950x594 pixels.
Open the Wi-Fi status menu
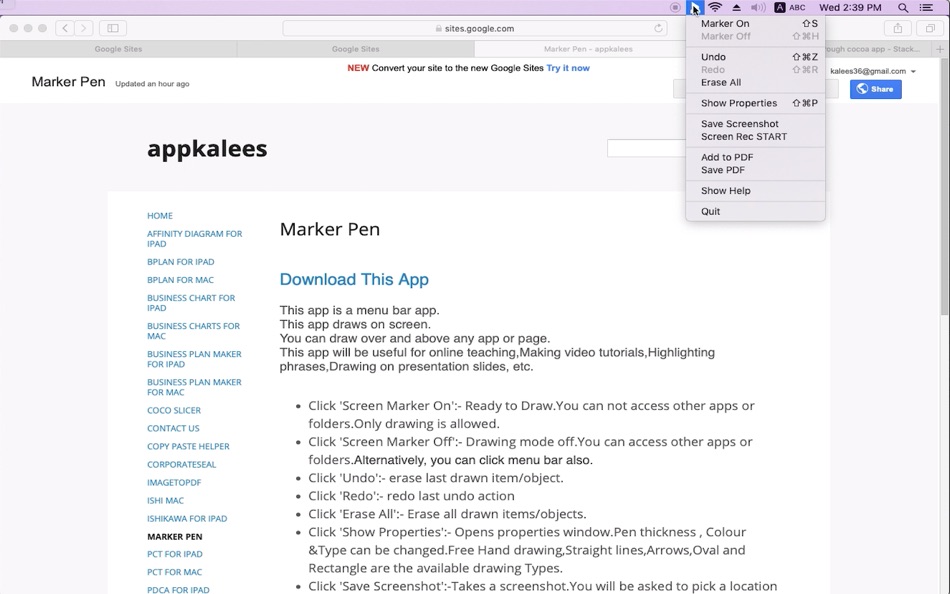[716, 8]
